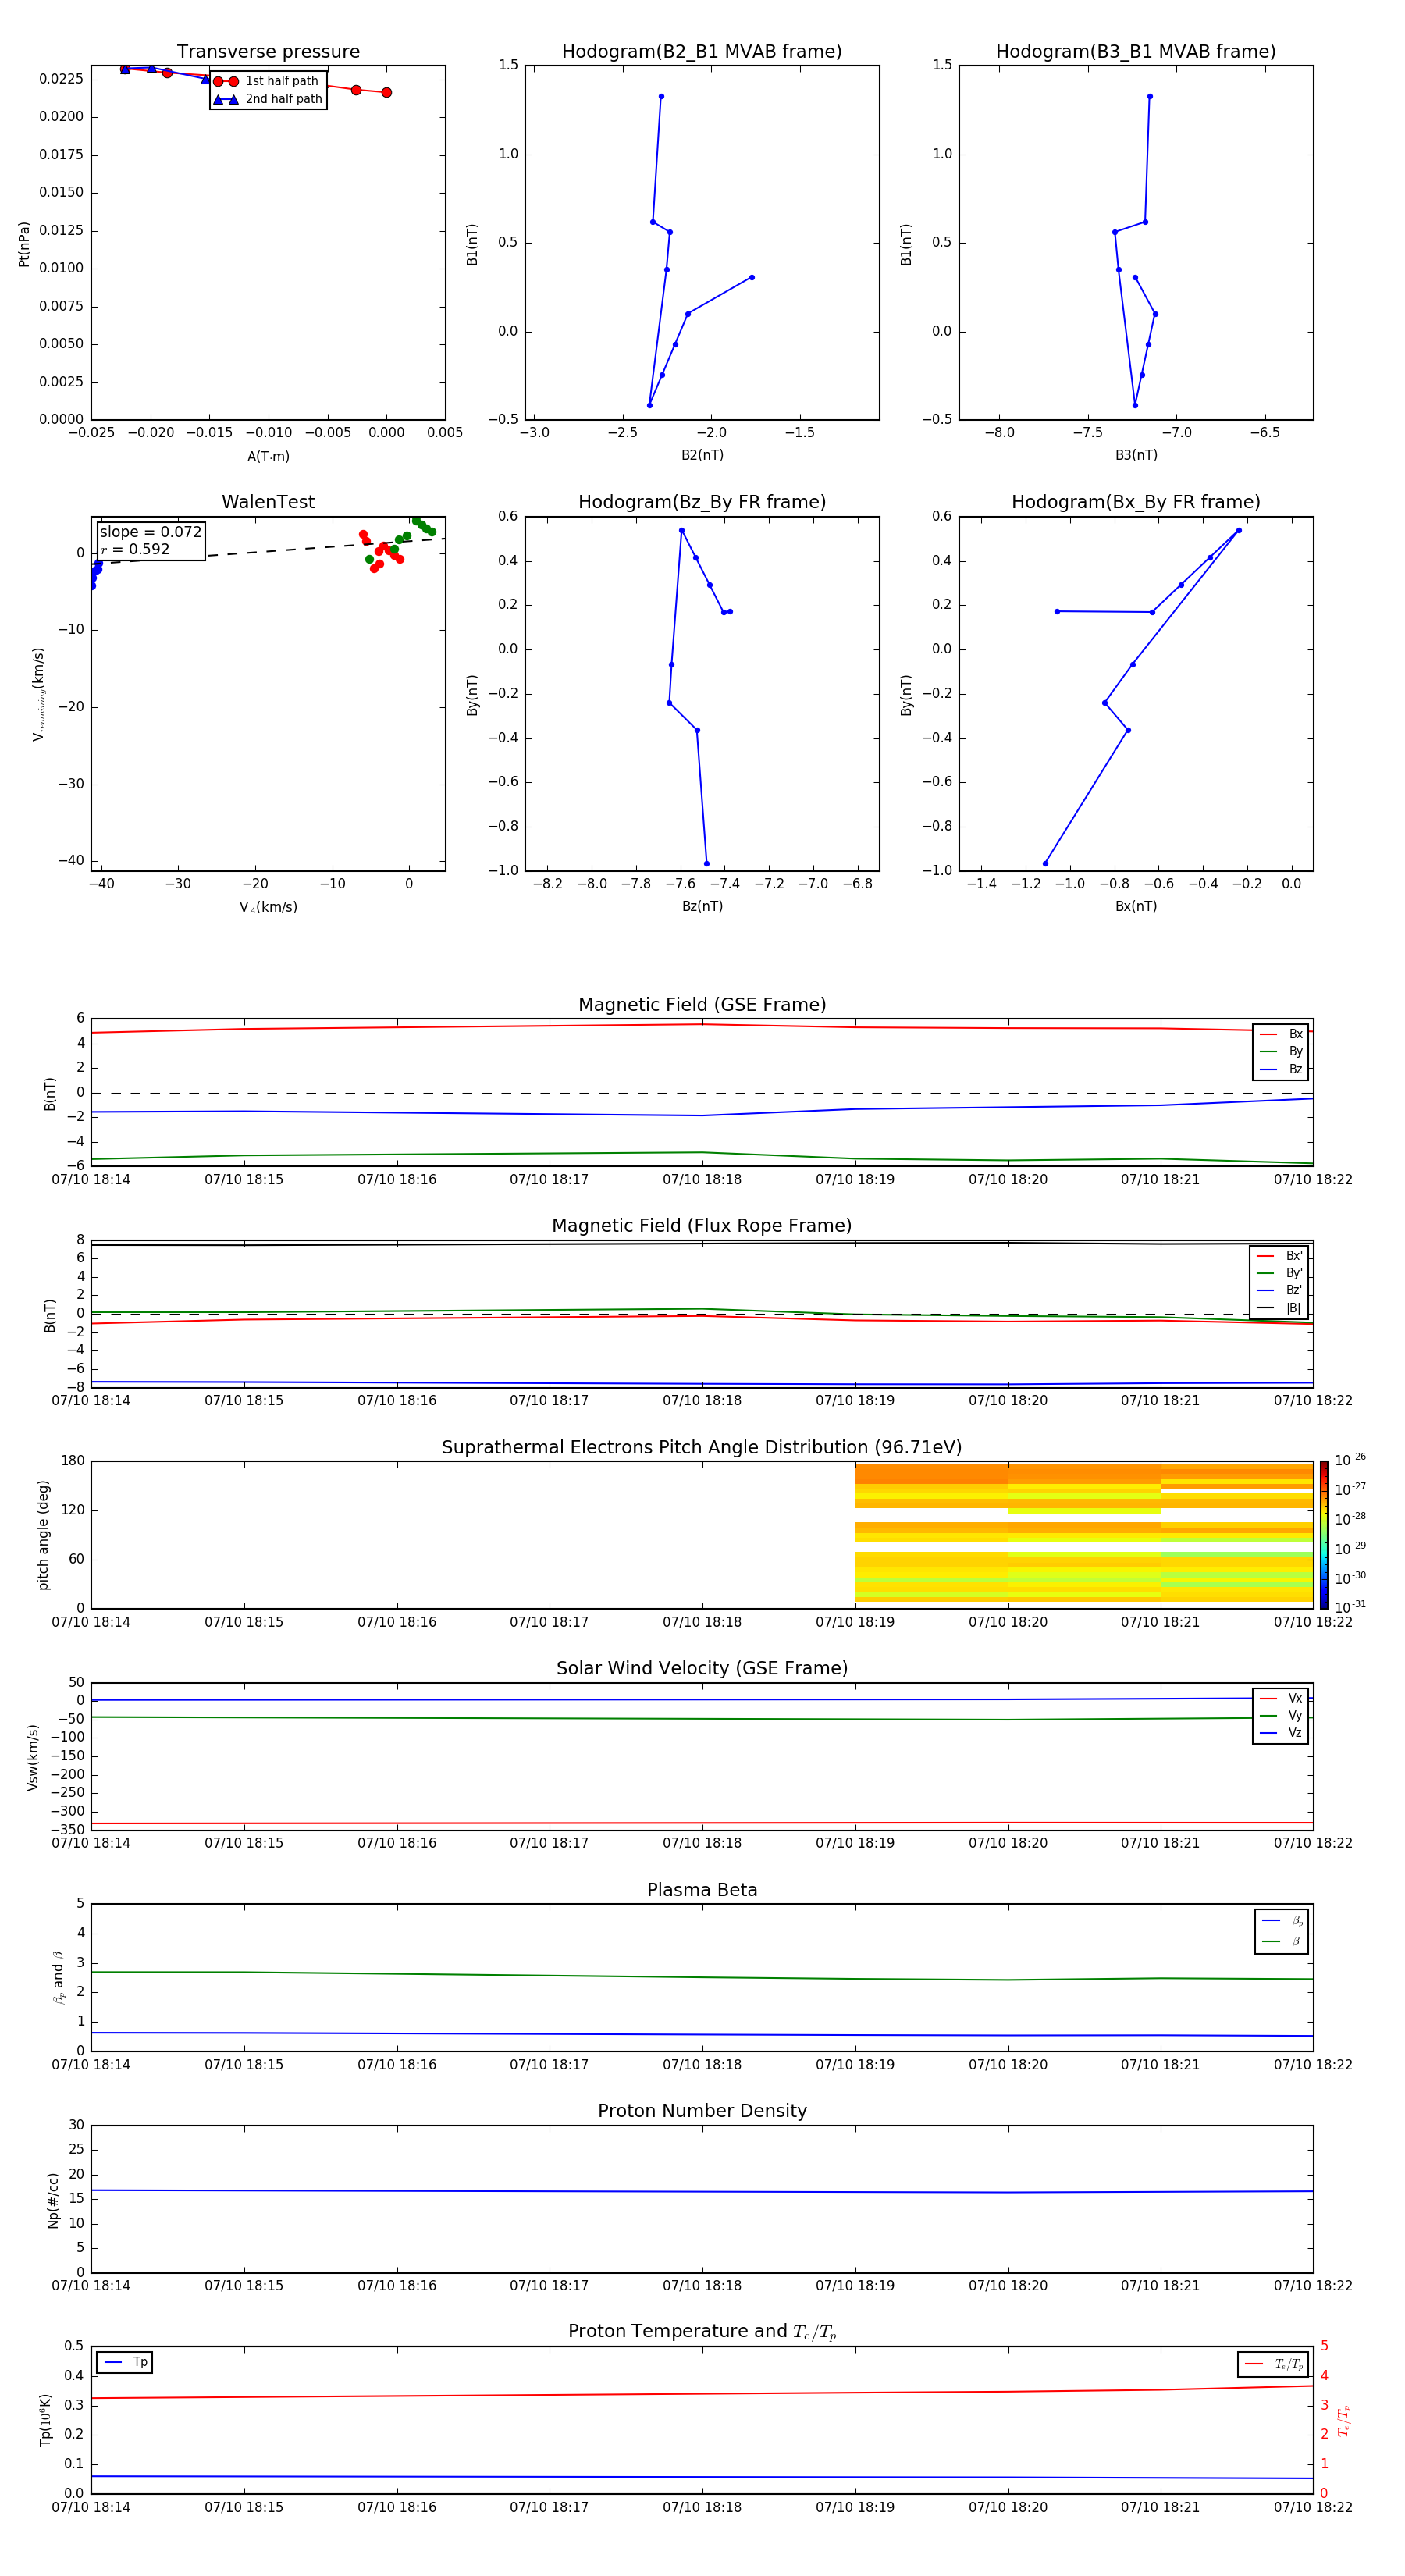Click the 'Hodogram(B2_B1 MVAB frame)' title
Image resolution: width=1405 pixels, height=2576 pixels.
point(702,52)
